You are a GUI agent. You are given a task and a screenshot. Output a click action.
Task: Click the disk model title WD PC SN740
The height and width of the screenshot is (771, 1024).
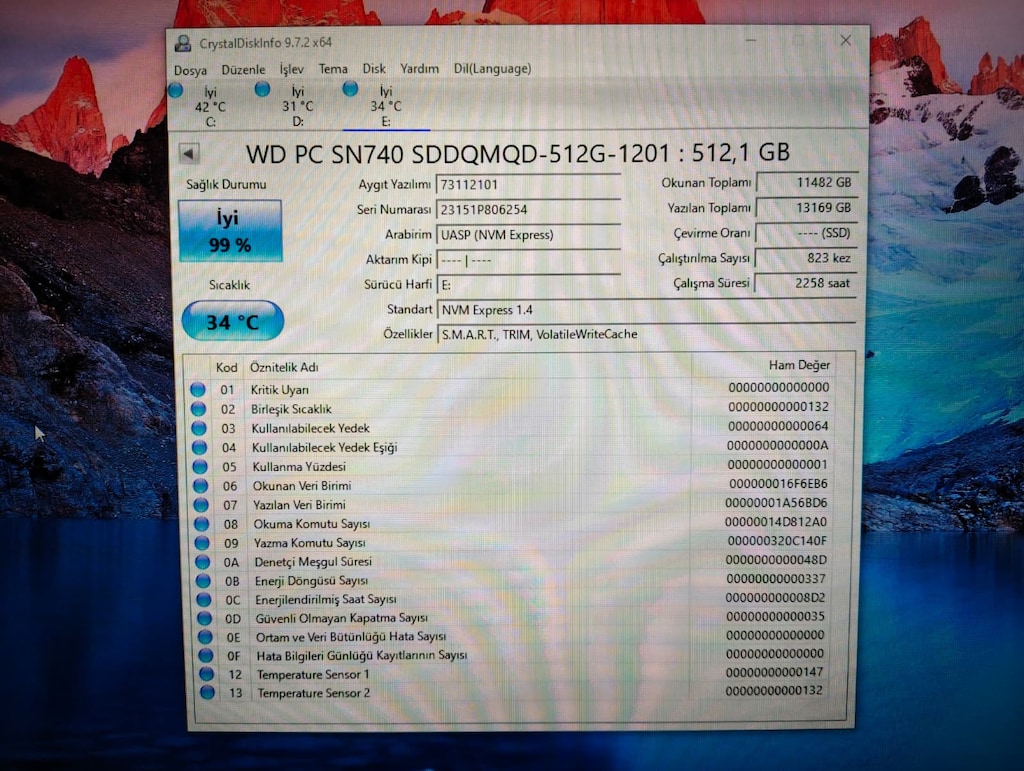[x=518, y=154]
